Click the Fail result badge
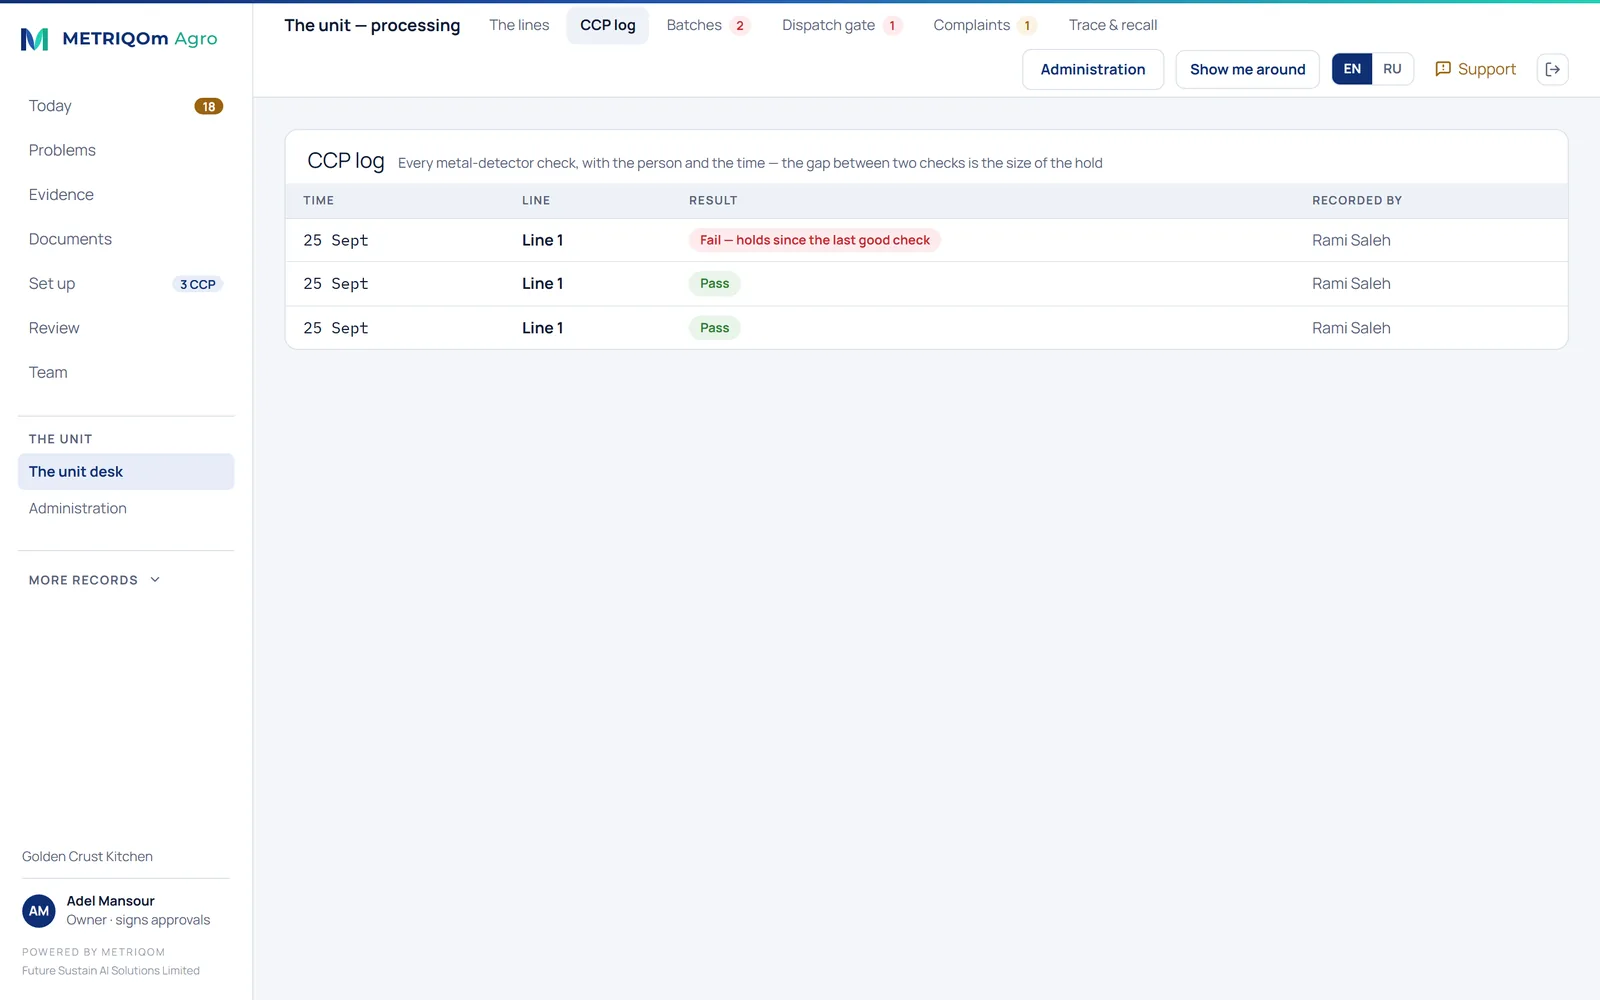This screenshot has height=1000, width=1600. 814,240
